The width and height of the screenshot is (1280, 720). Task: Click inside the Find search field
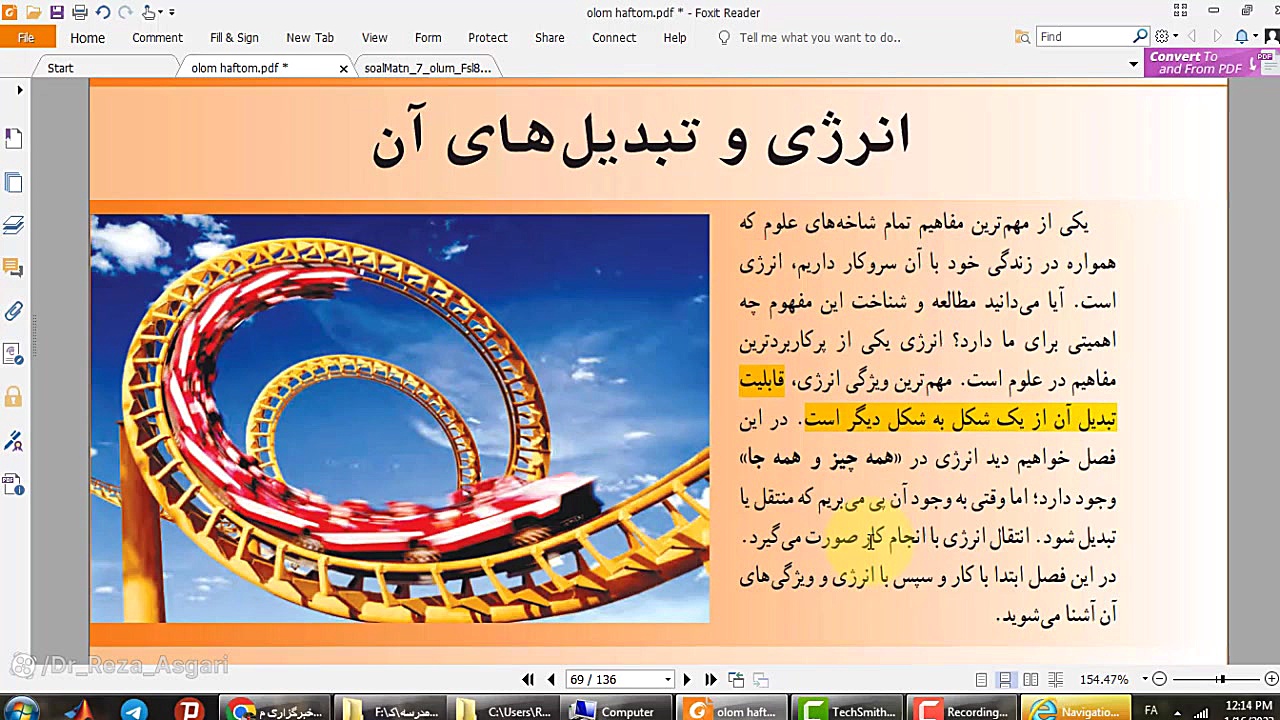tap(1084, 36)
